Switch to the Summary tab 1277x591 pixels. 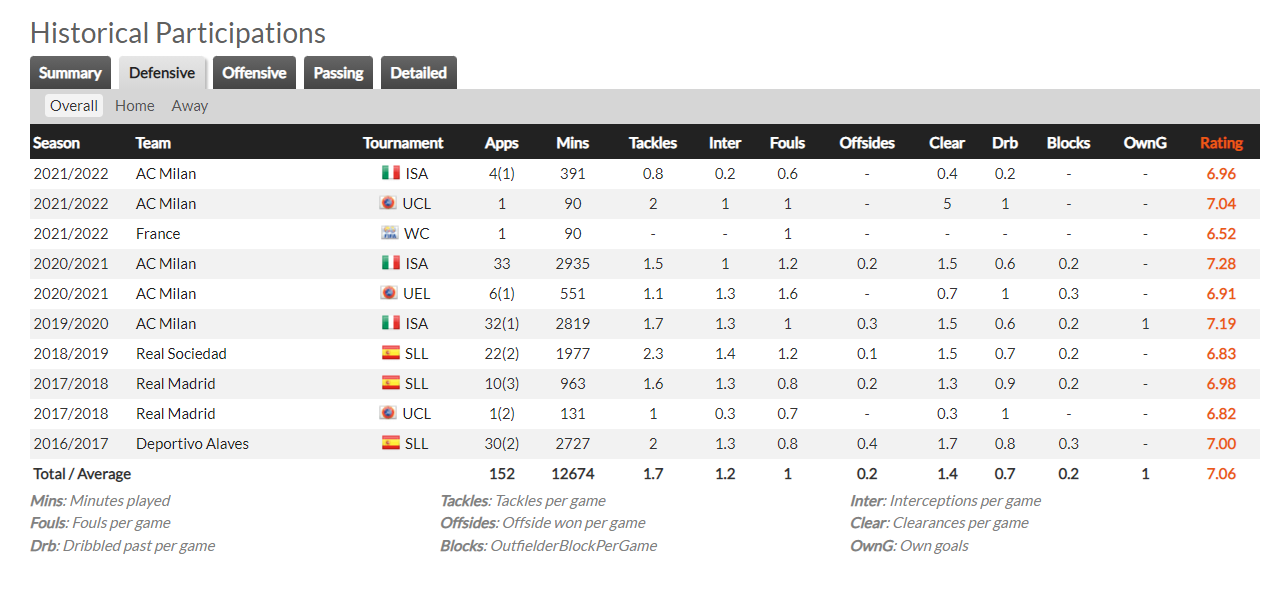[x=70, y=73]
